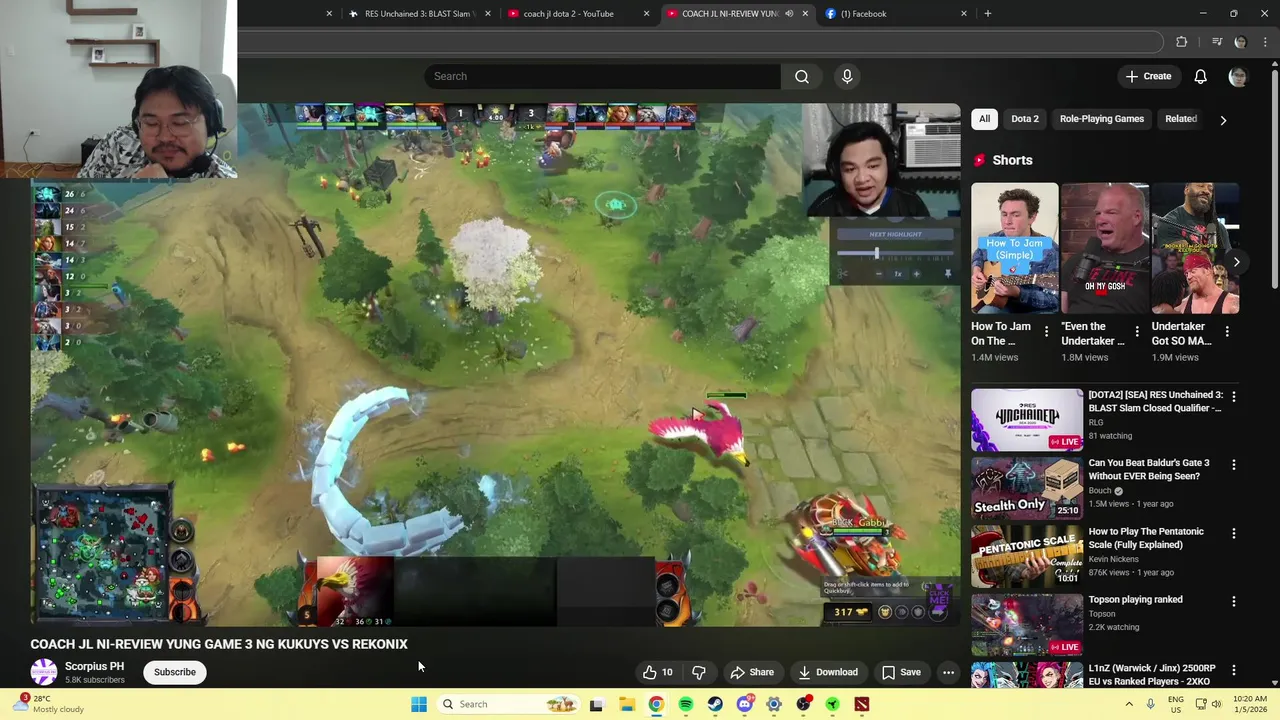Screen dimensions: 1280x720
Task: Open Dota 2 from the taskbar
Action: click(862, 704)
